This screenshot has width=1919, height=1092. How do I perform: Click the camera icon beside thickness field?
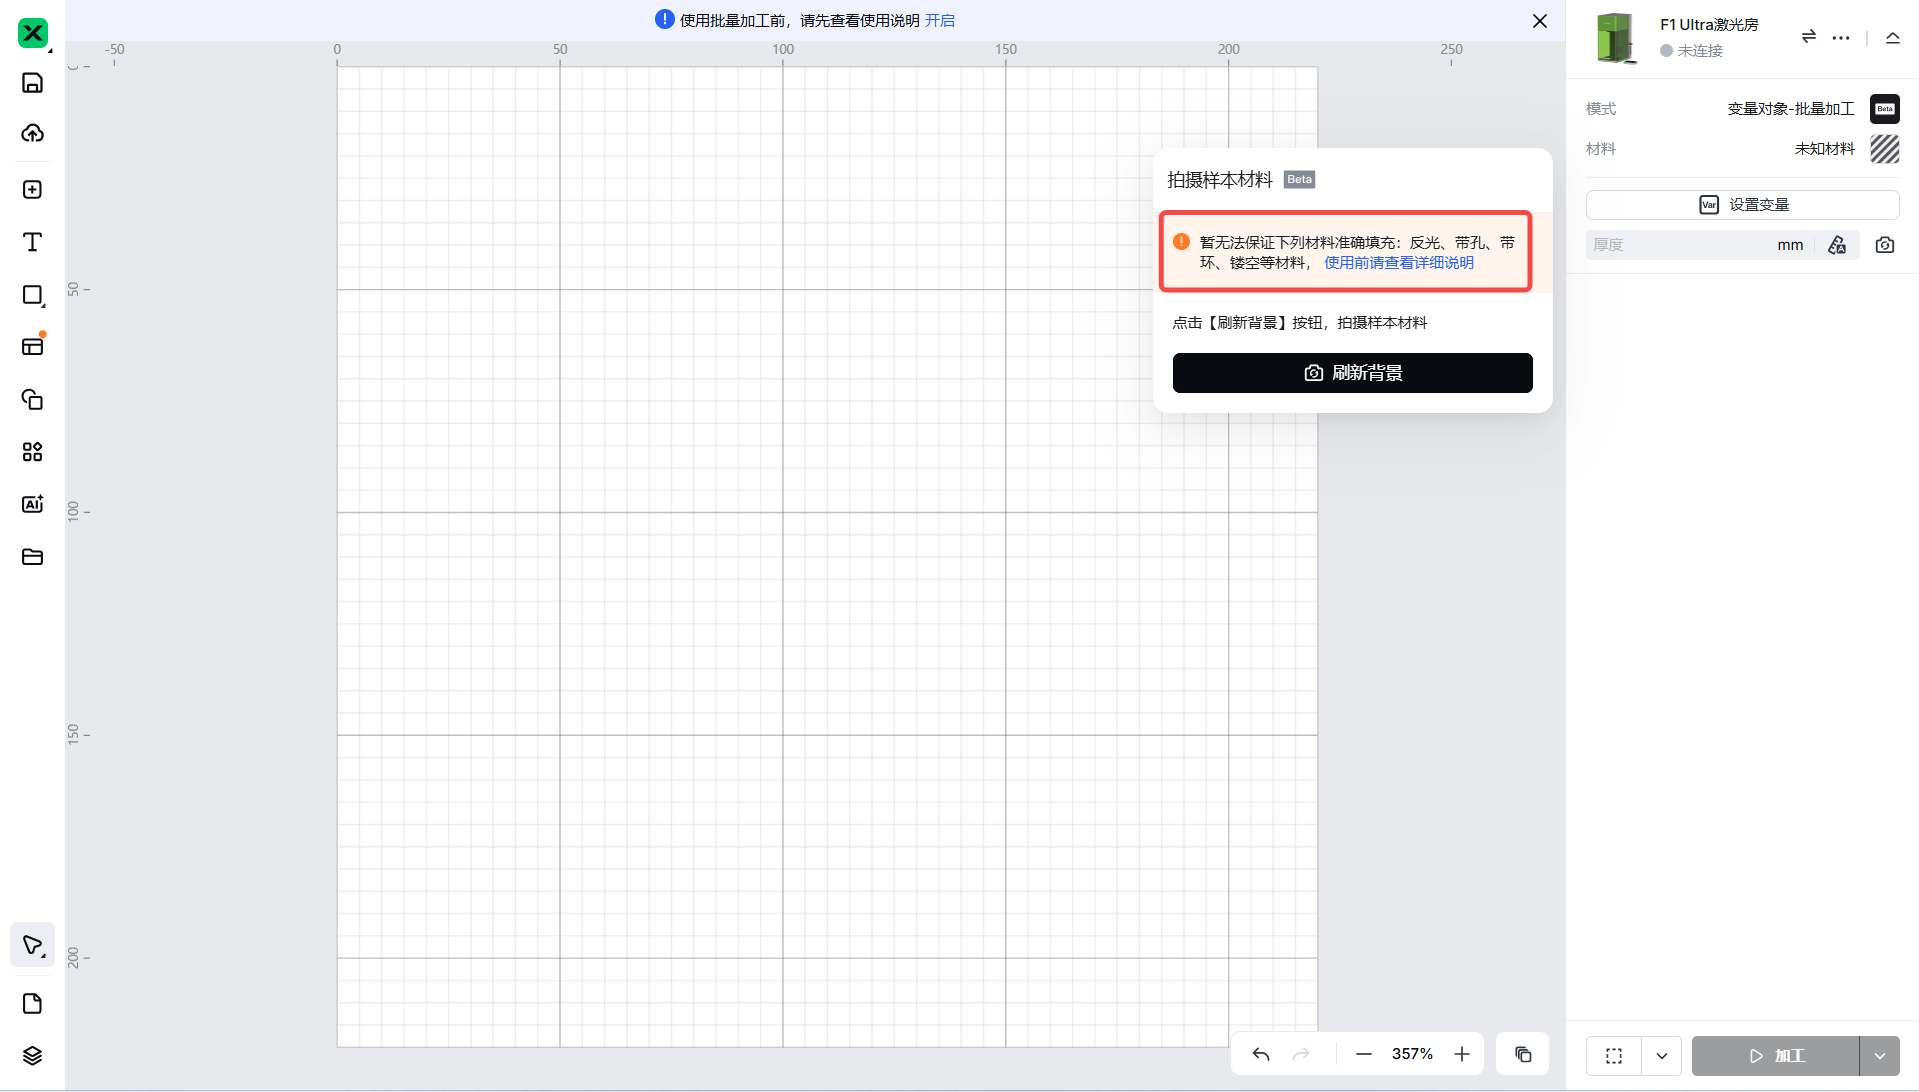(x=1885, y=245)
